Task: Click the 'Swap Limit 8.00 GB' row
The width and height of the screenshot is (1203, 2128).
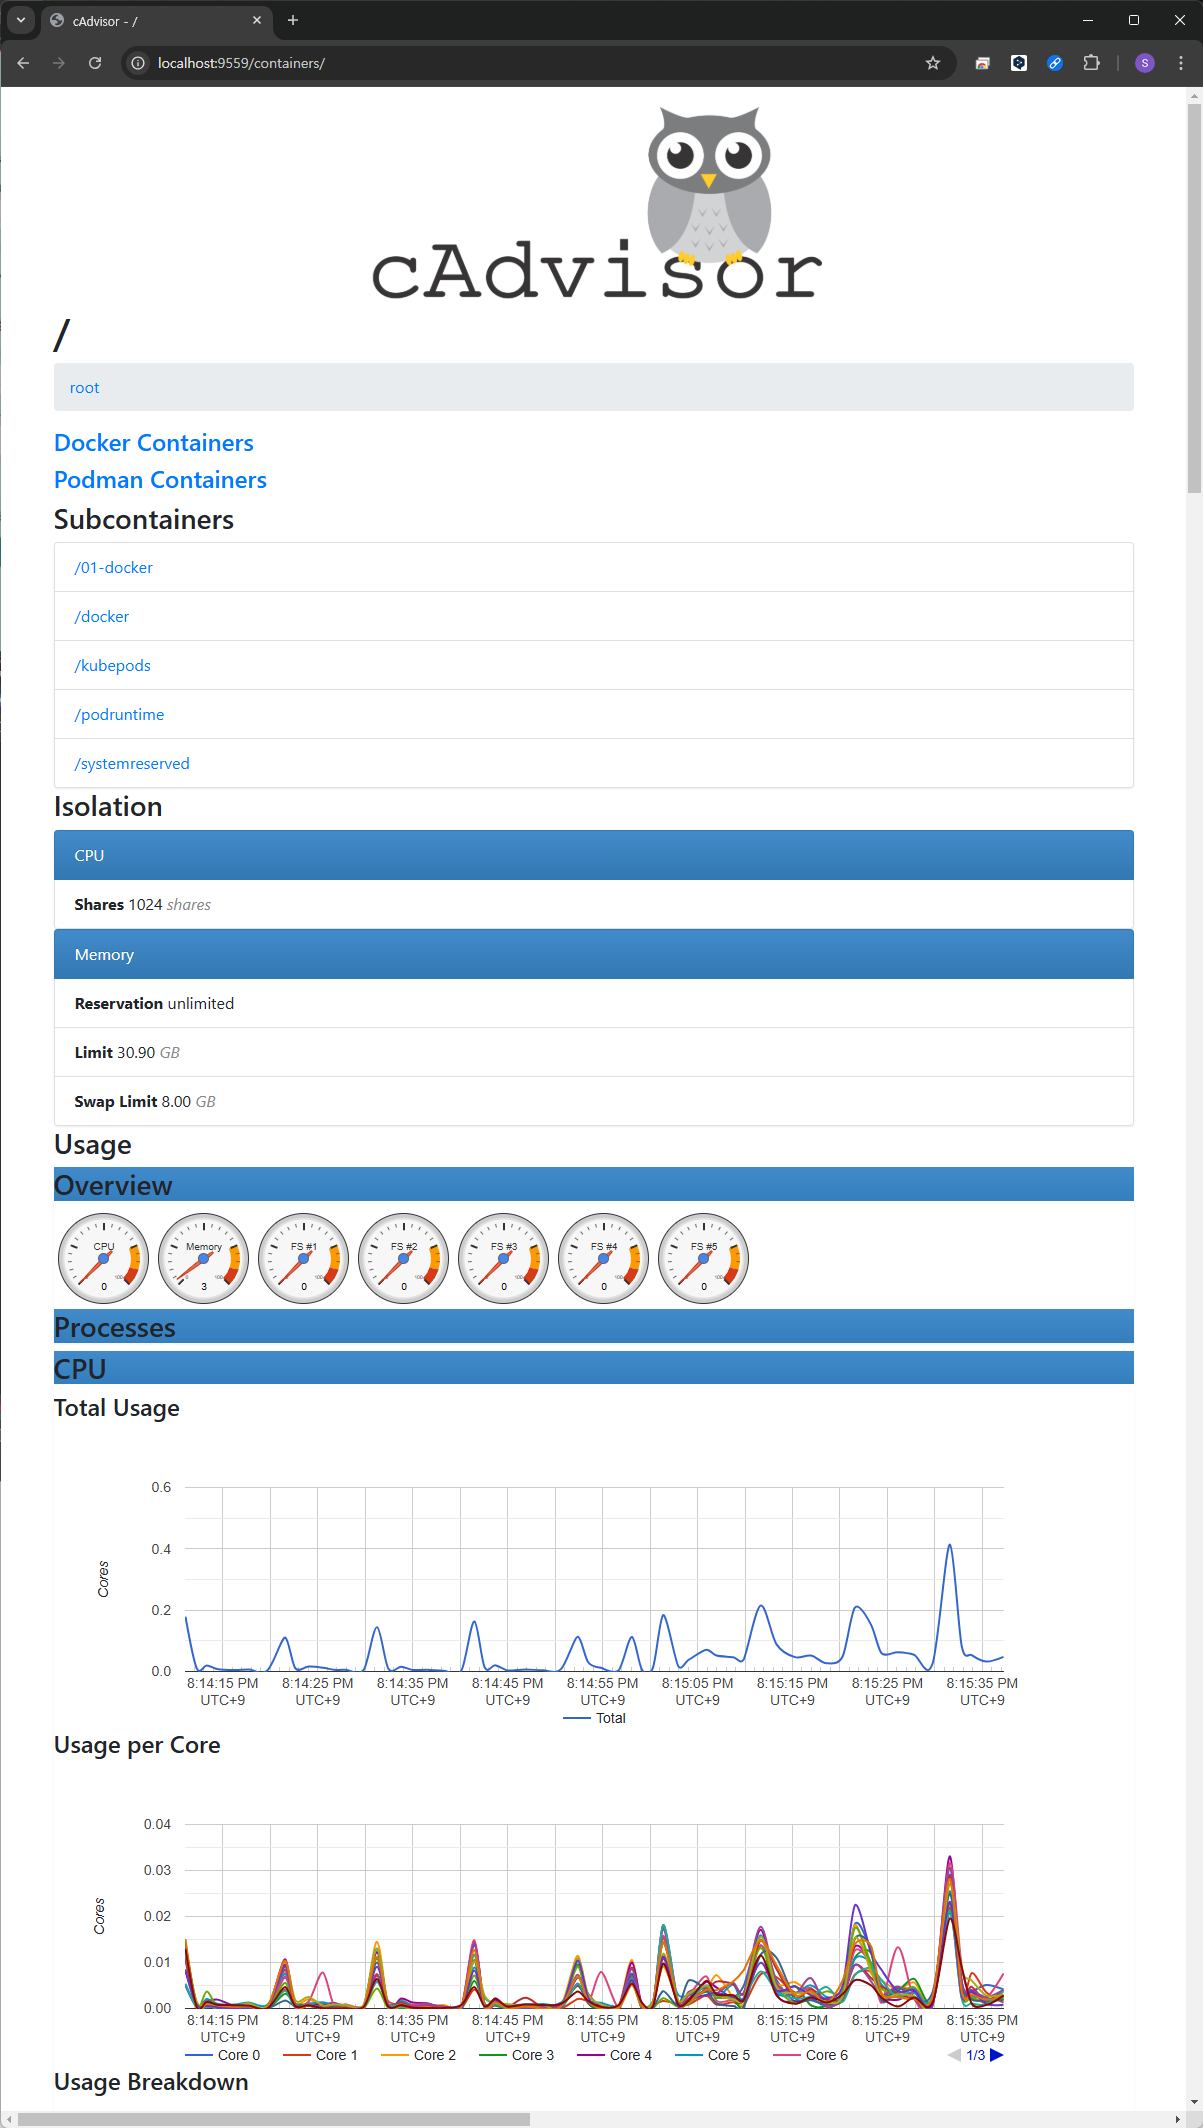Action: tap(594, 1101)
